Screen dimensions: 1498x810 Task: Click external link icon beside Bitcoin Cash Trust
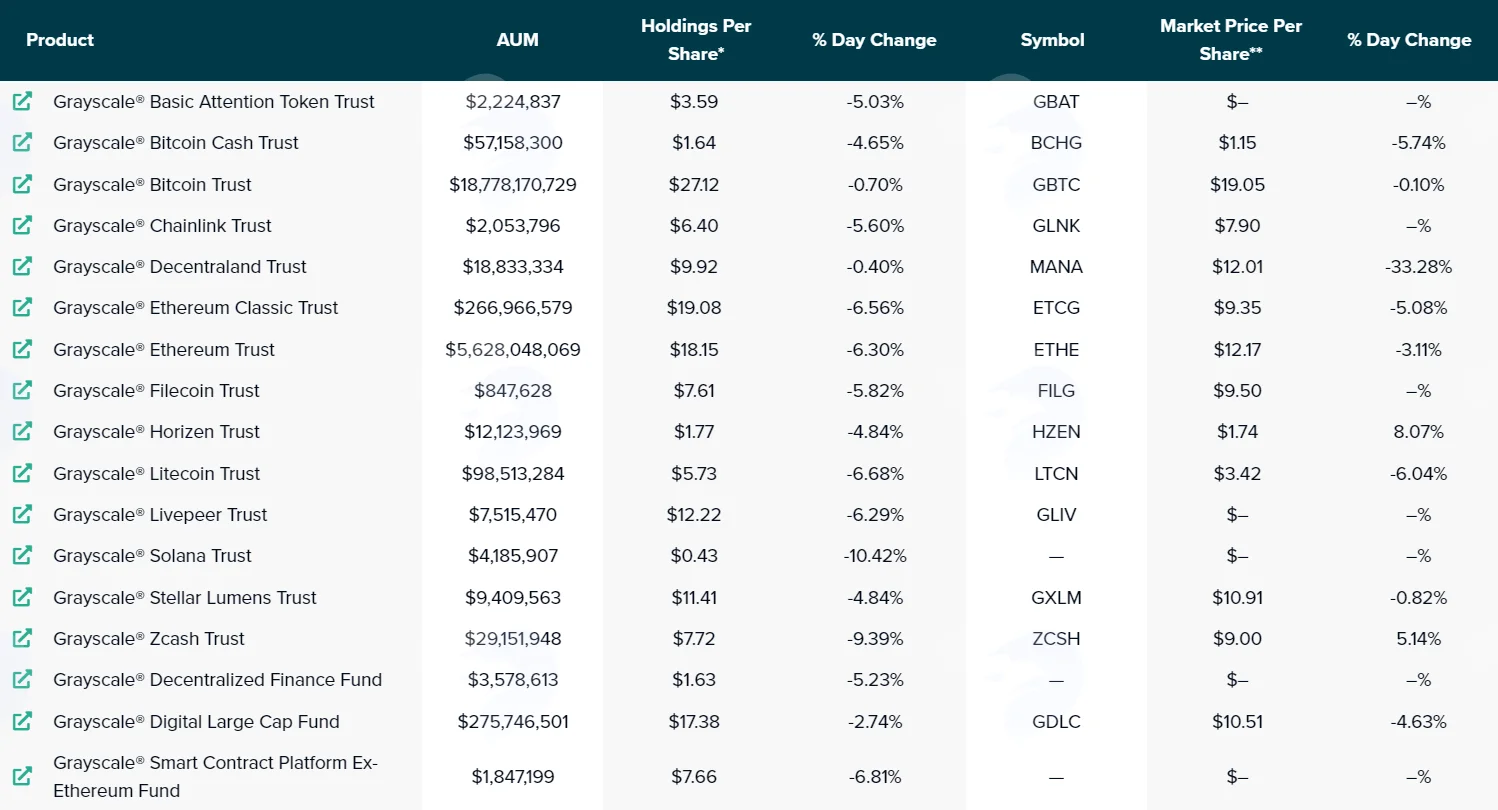pyautogui.click(x=22, y=142)
